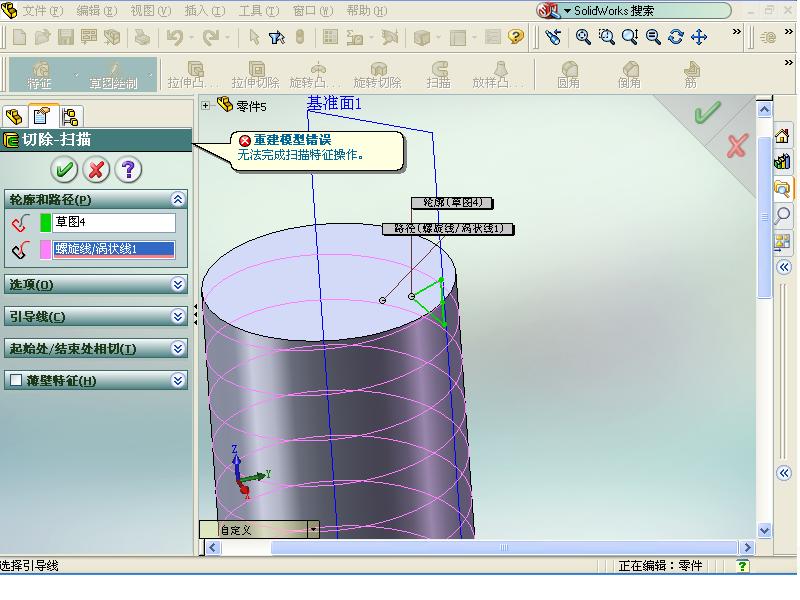Enable the 薄壁特征 checkbox
The height and width of the screenshot is (600, 800).
[x=16, y=380]
